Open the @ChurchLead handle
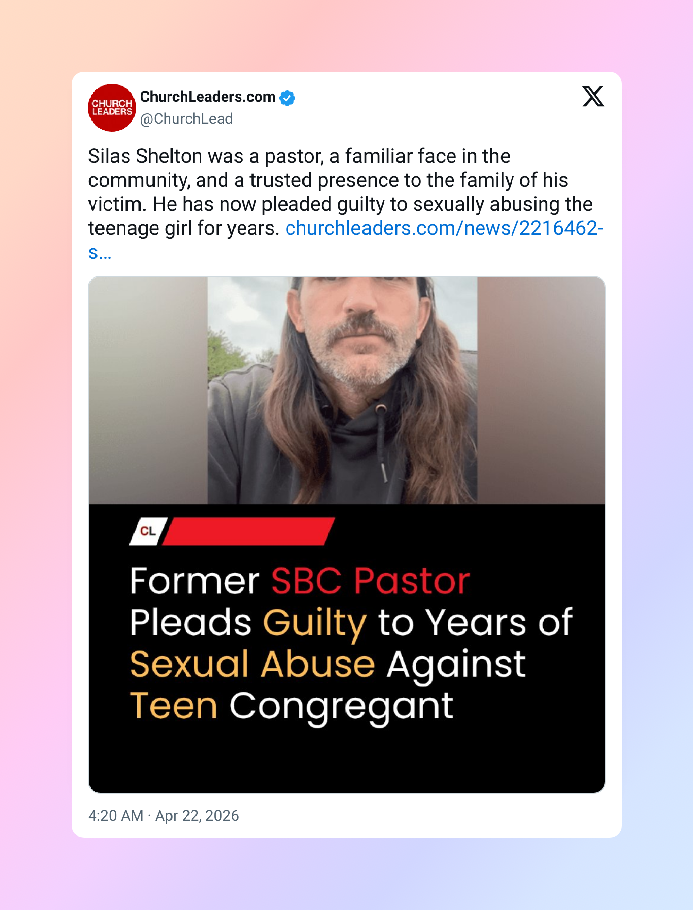 pos(187,119)
